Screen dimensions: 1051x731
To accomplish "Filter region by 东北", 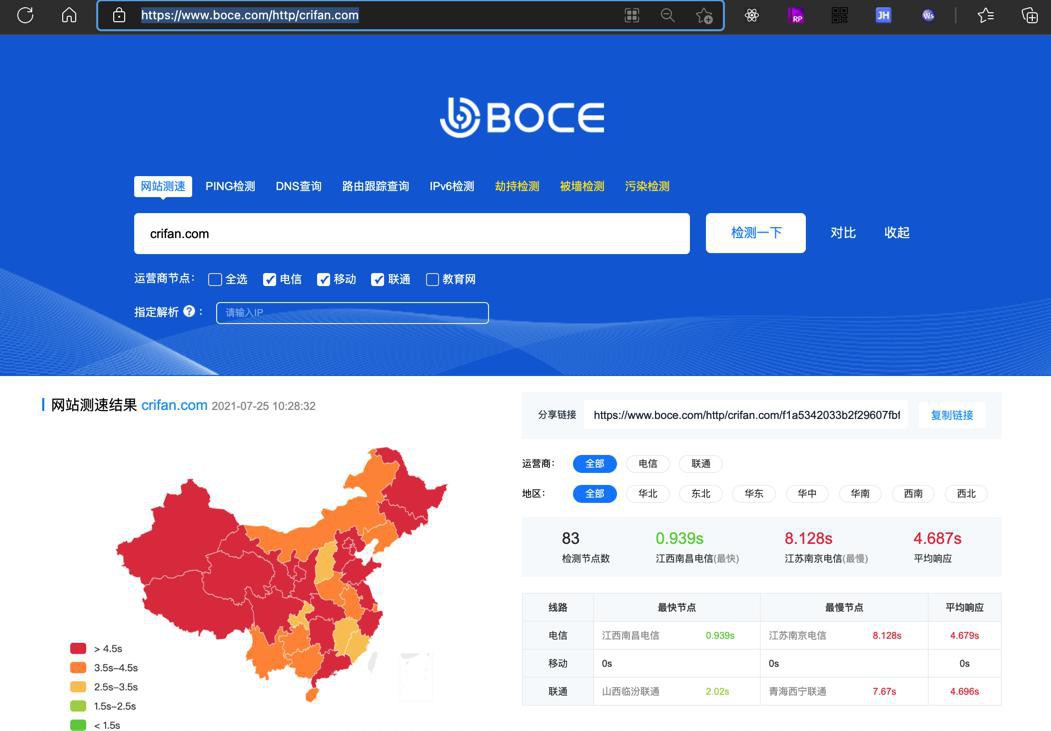I will (x=700, y=494).
